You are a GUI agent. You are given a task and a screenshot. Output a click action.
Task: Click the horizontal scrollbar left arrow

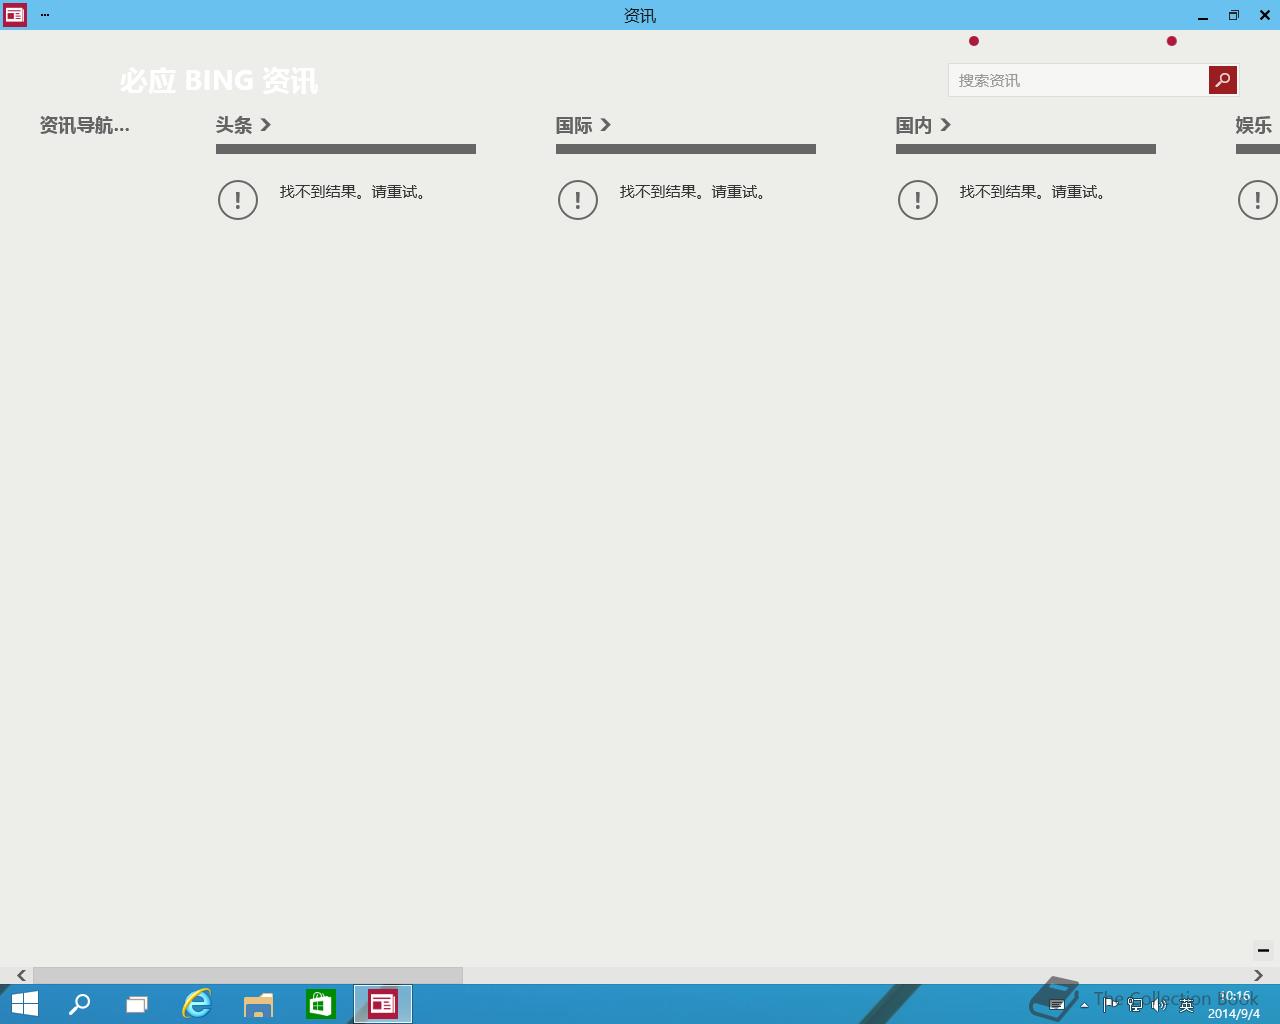(x=21, y=975)
